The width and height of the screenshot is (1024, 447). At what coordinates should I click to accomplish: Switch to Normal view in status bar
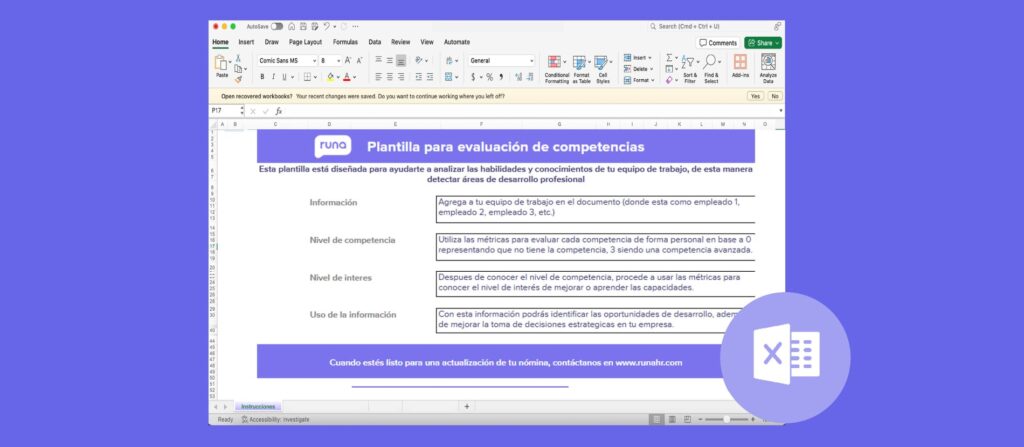pos(656,419)
